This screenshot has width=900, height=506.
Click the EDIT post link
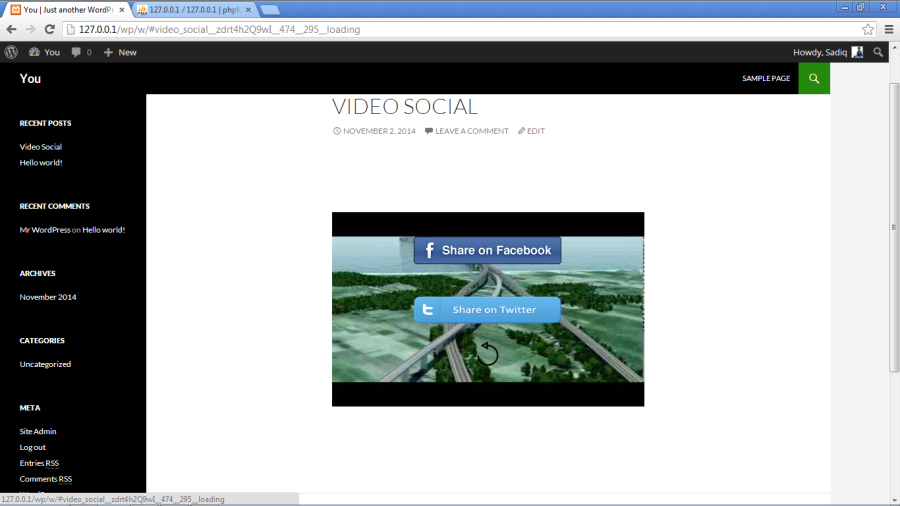tap(536, 131)
